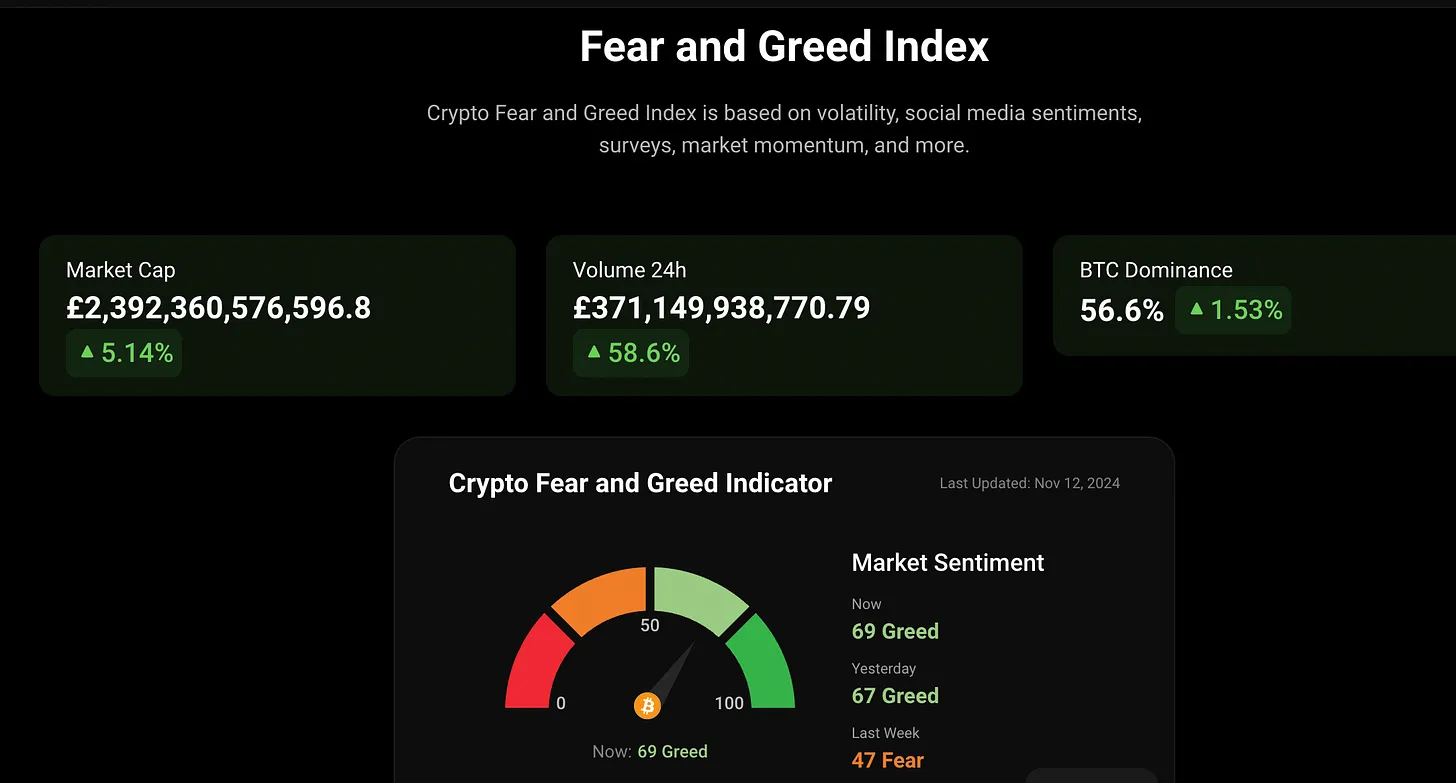Image resolution: width=1456 pixels, height=783 pixels.
Task: Click the green up arrow beside 5.14%
Action: coord(87,352)
